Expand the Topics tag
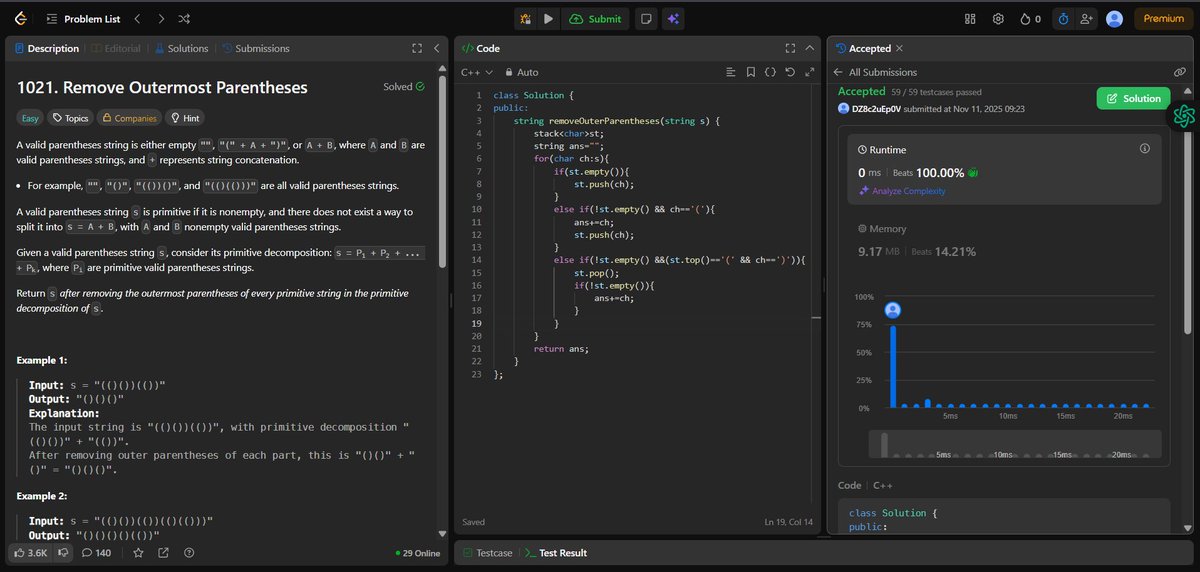The height and width of the screenshot is (572, 1200). (x=70, y=118)
